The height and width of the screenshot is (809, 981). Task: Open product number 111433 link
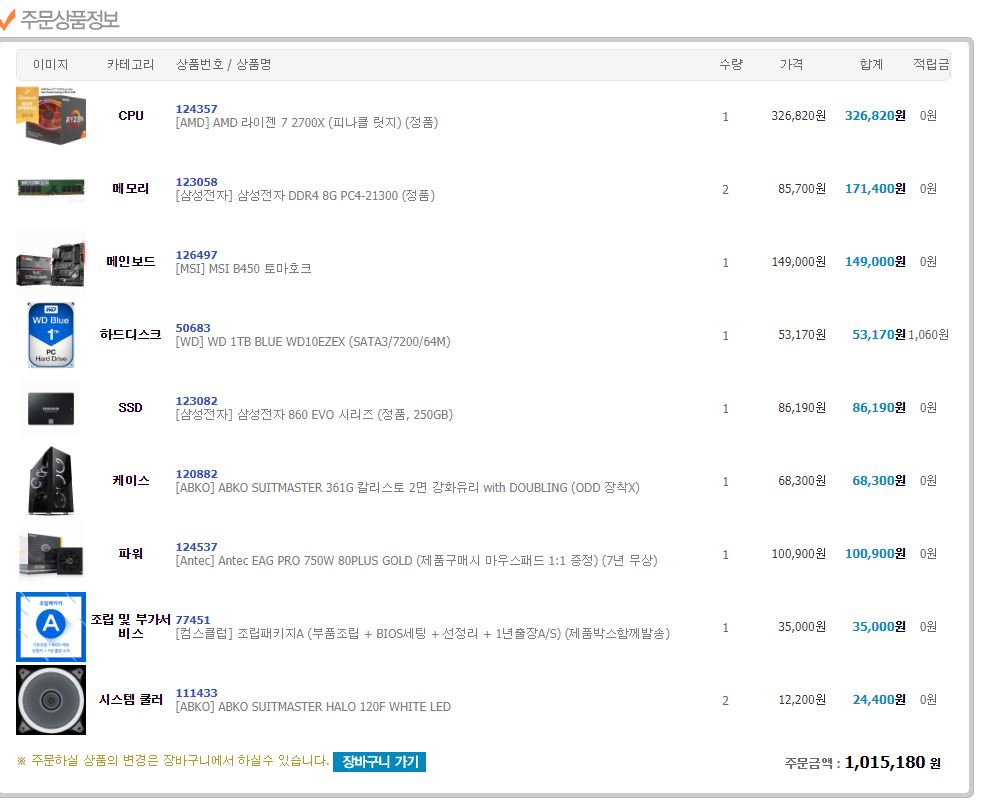196,693
